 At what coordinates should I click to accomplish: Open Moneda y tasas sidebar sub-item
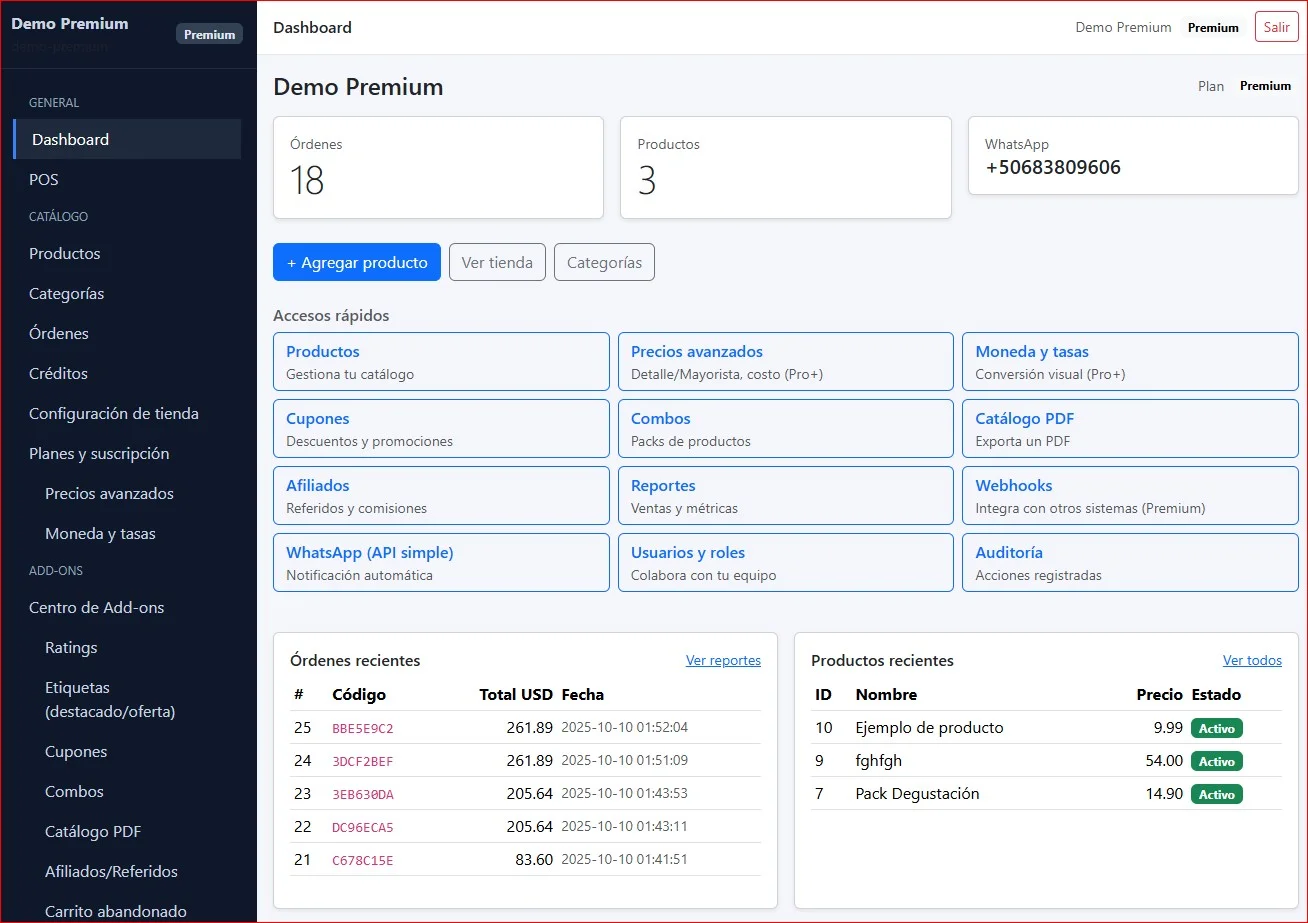tap(100, 533)
